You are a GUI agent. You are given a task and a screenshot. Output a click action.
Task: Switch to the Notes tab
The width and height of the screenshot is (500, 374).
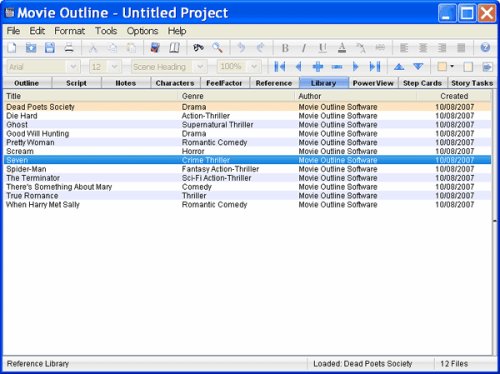coord(126,83)
